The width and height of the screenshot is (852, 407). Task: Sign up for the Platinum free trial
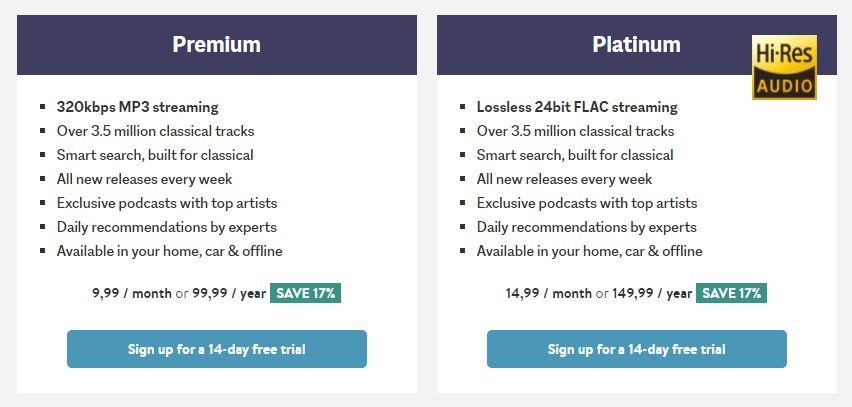coord(637,349)
